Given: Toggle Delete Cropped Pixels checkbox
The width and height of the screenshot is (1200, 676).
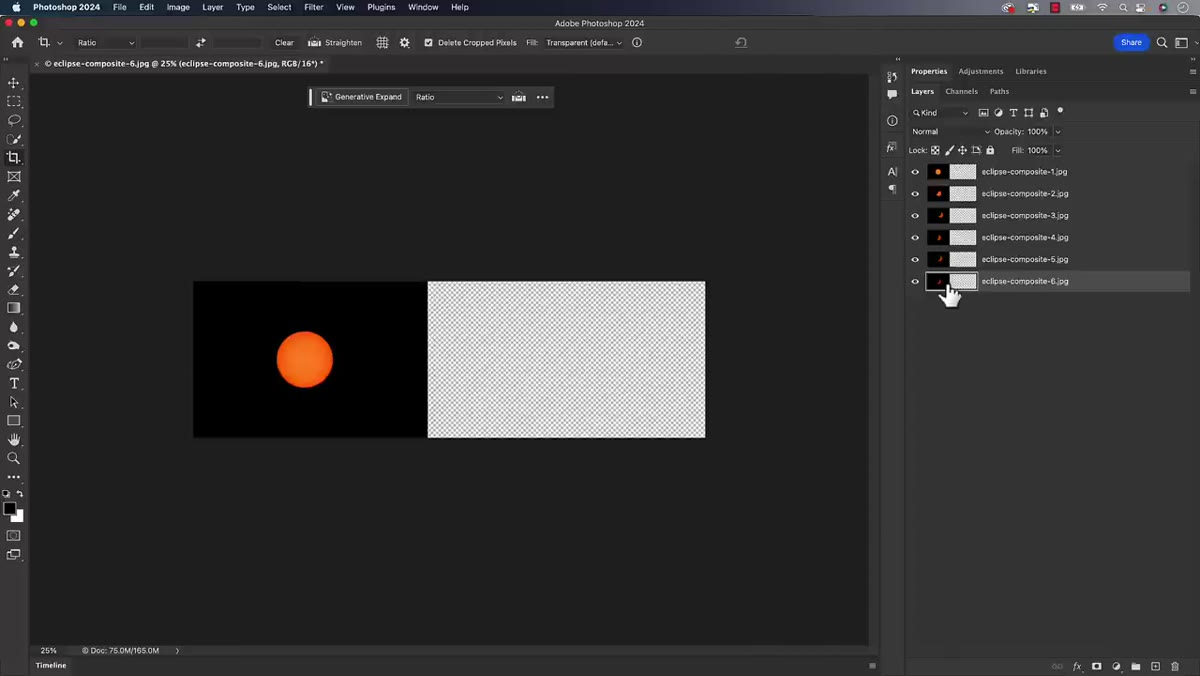Looking at the screenshot, I should [429, 43].
